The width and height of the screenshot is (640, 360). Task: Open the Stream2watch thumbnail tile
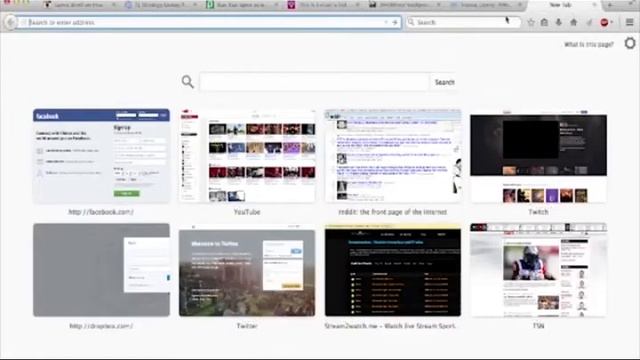pyautogui.click(x=393, y=270)
